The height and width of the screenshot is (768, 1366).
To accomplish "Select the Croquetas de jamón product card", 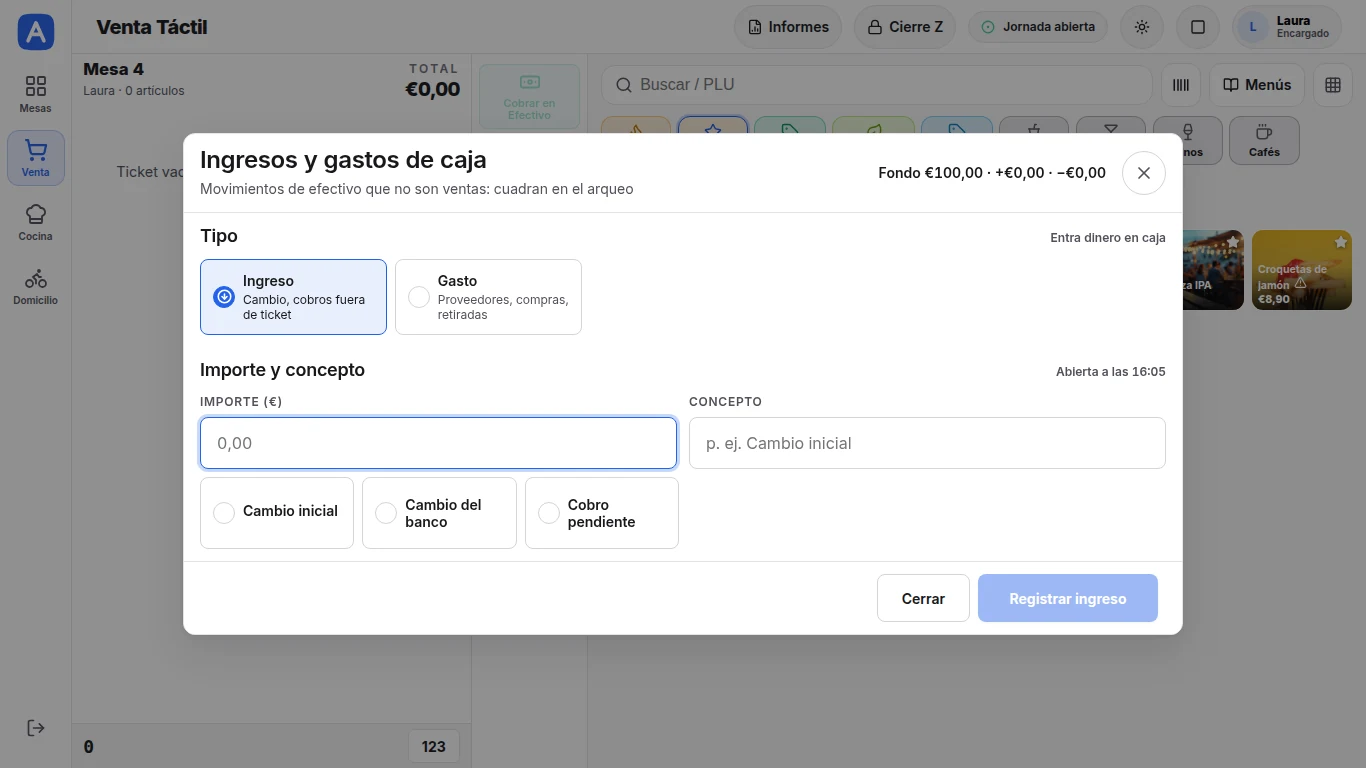I will (x=1302, y=270).
